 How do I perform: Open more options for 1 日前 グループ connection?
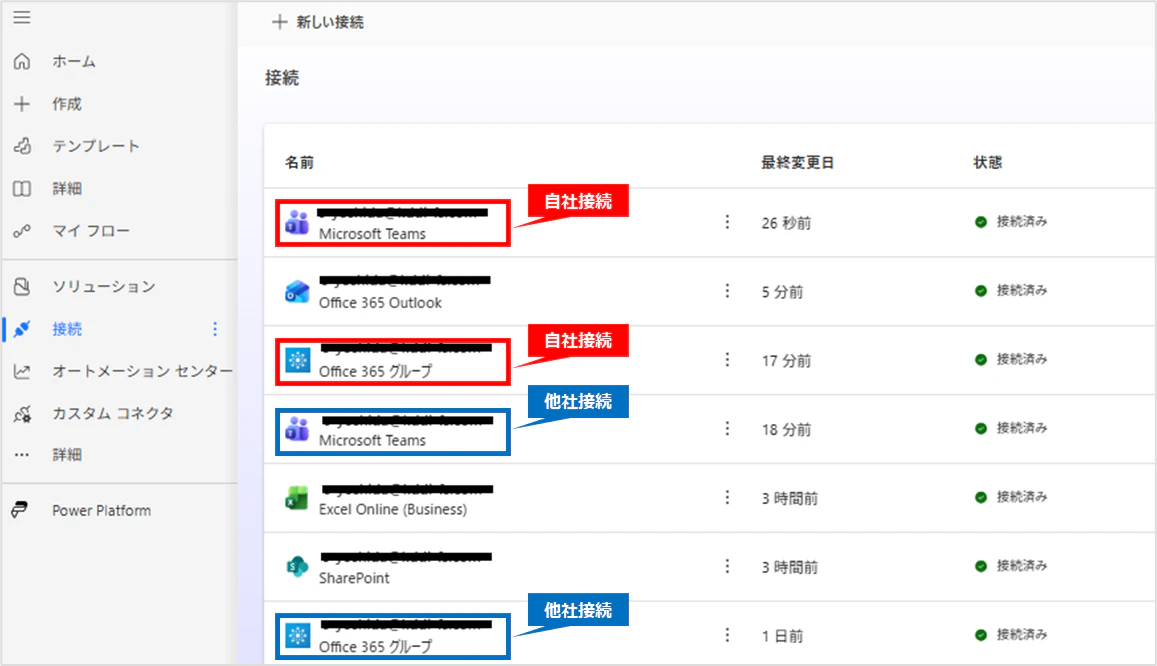[727, 635]
